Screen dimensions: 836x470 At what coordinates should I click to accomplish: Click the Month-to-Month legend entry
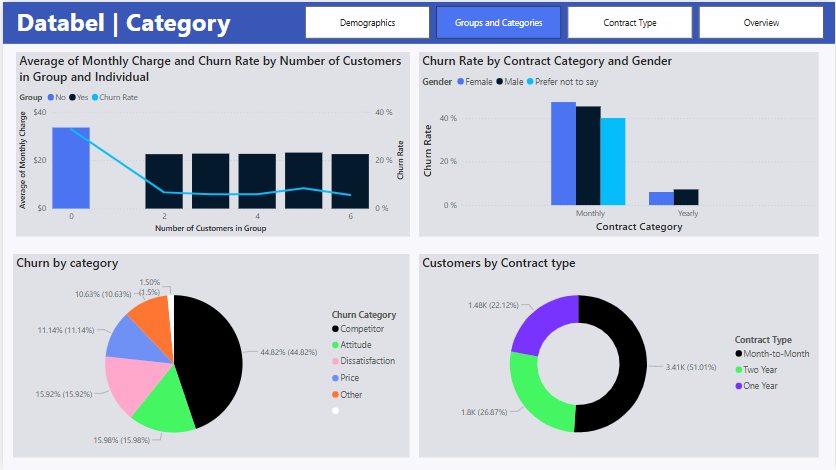[x=772, y=354]
